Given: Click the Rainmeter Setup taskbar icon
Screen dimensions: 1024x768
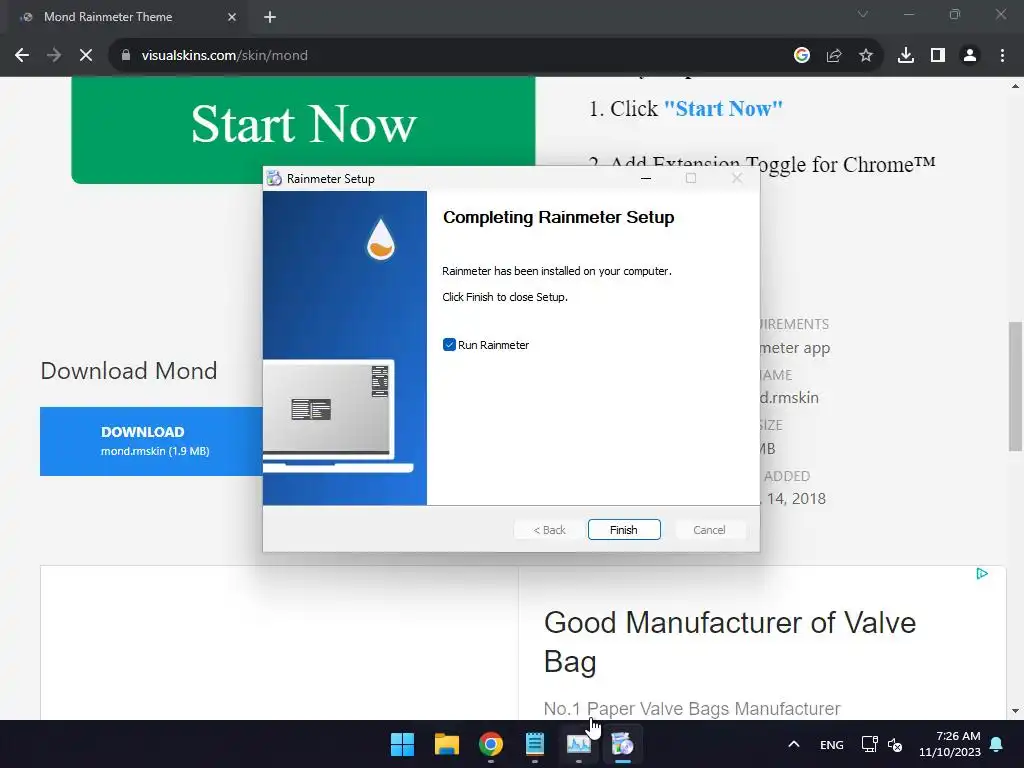Looking at the screenshot, I should point(622,744).
